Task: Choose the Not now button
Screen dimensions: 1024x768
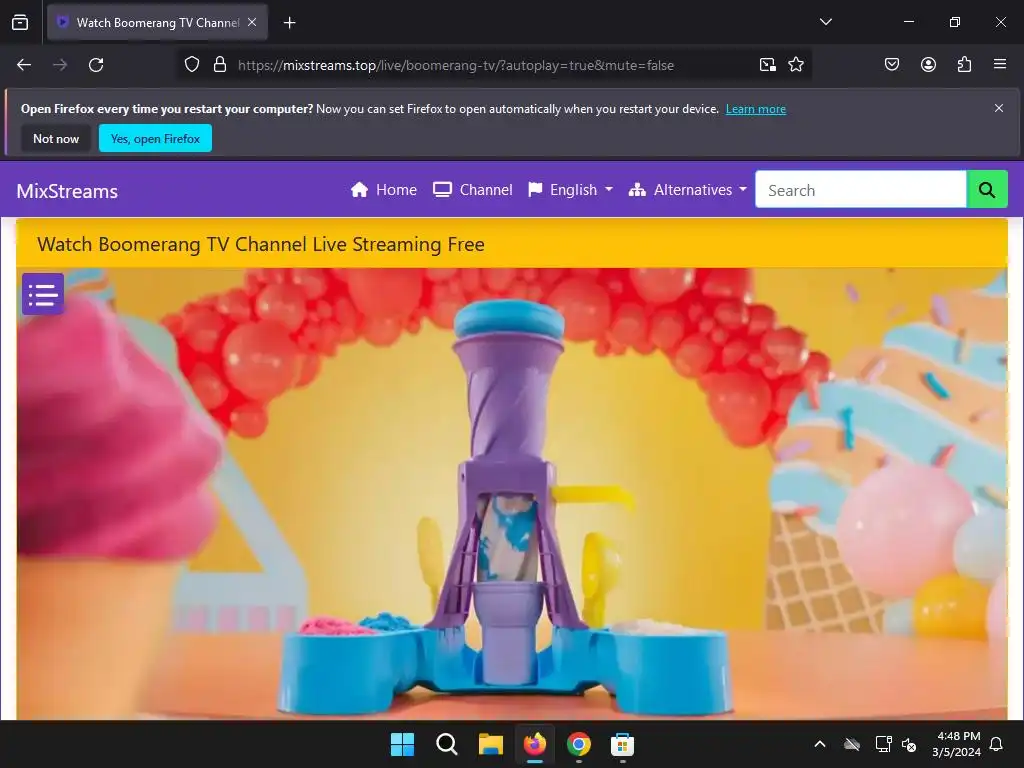Action: pyautogui.click(x=56, y=138)
